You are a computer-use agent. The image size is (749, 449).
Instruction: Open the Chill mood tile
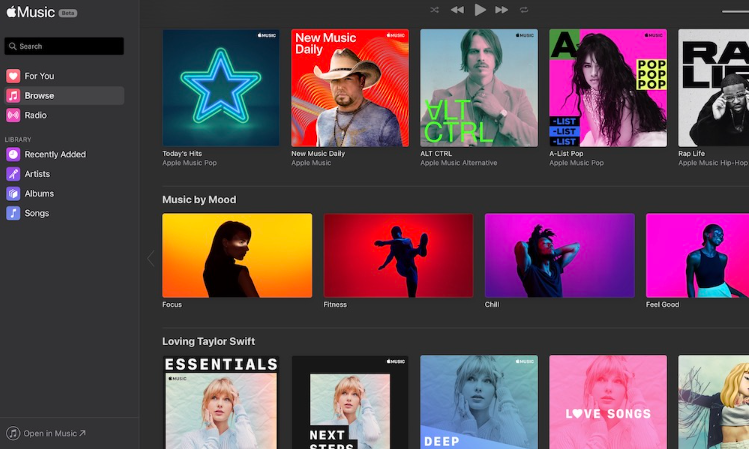[x=560, y=256]
